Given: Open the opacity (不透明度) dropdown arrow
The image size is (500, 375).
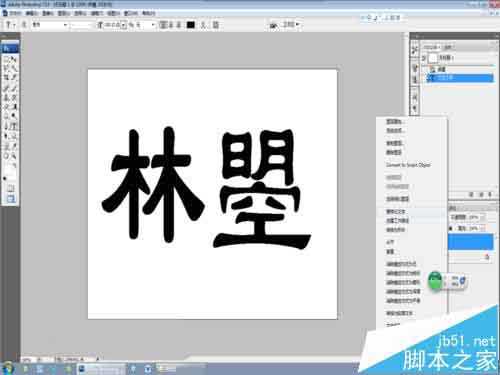Looking at the screenshot, I should 483,217.
